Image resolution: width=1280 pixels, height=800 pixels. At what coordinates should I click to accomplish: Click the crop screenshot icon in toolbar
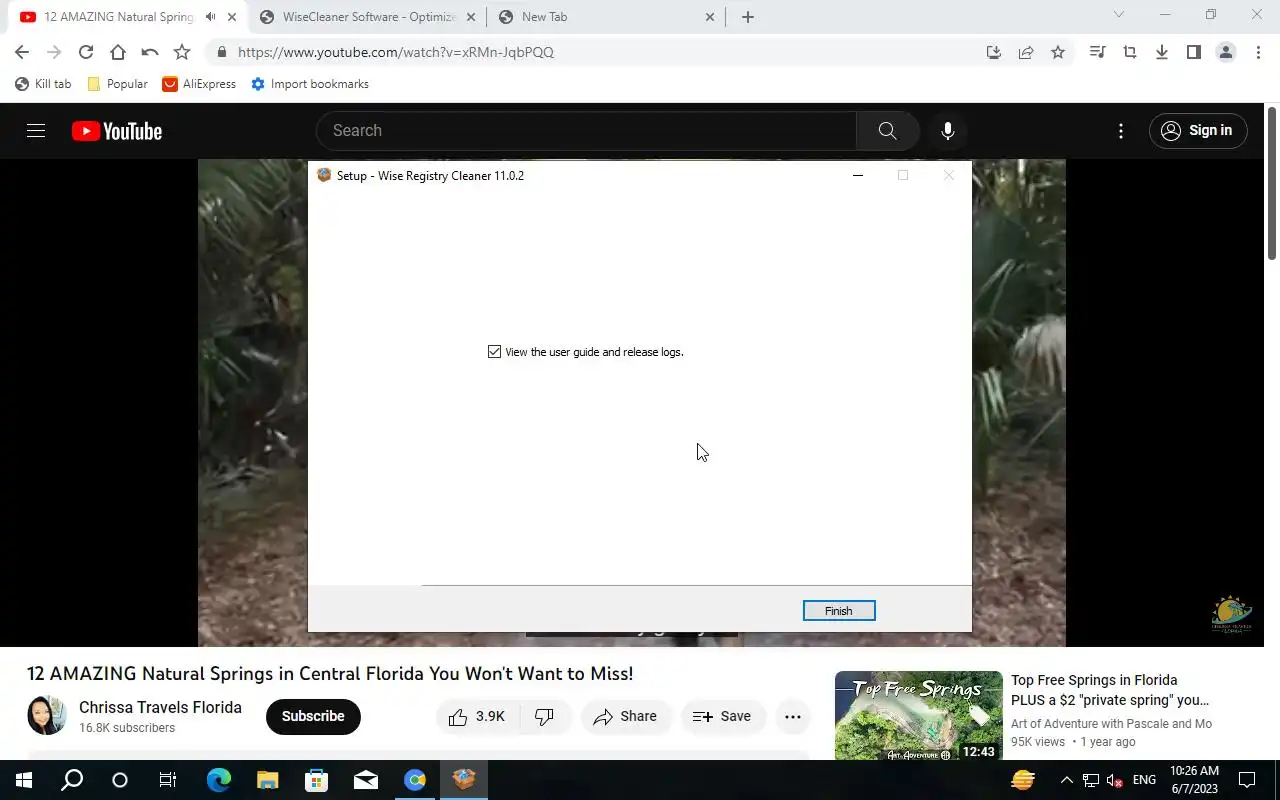(x=1130, y=52)
